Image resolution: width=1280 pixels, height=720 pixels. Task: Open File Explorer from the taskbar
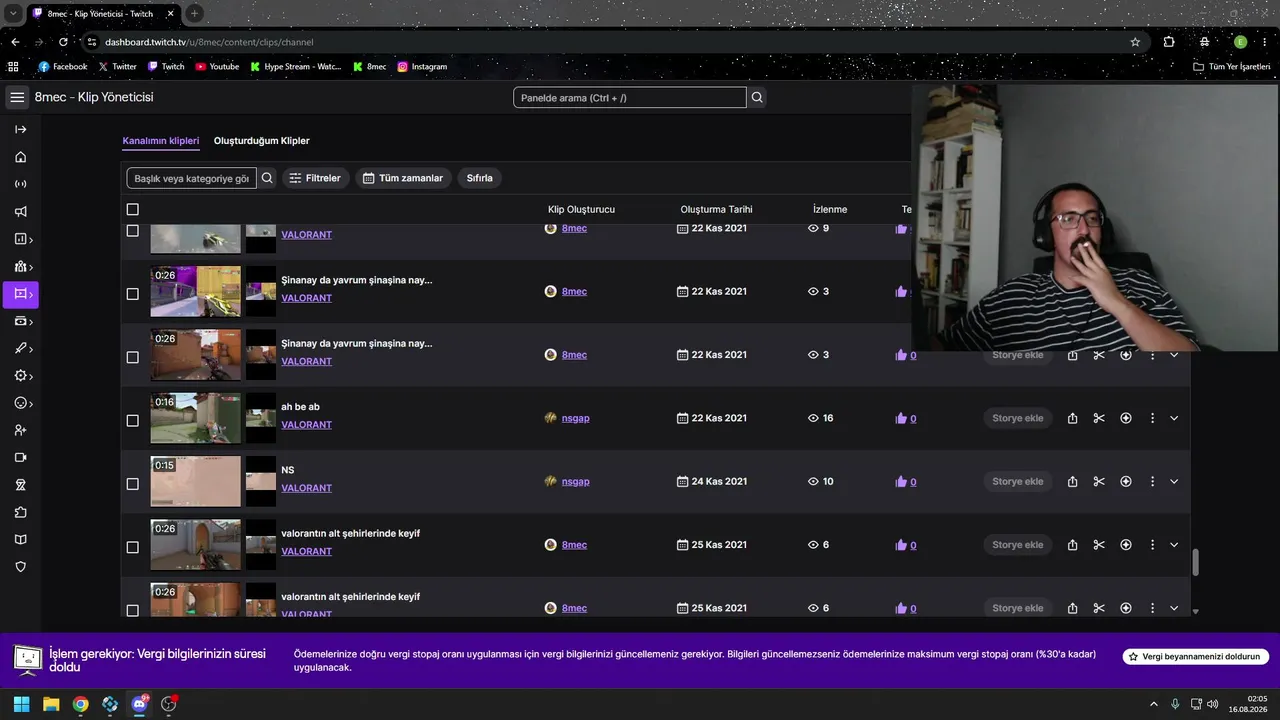point(51,704)
